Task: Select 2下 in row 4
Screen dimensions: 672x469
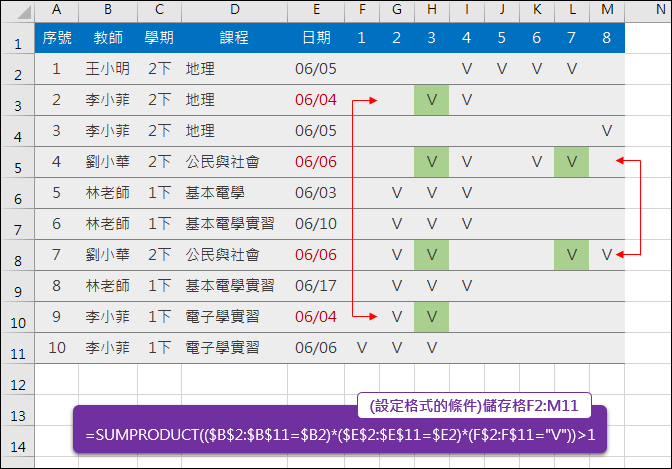Action: point(159,131)
